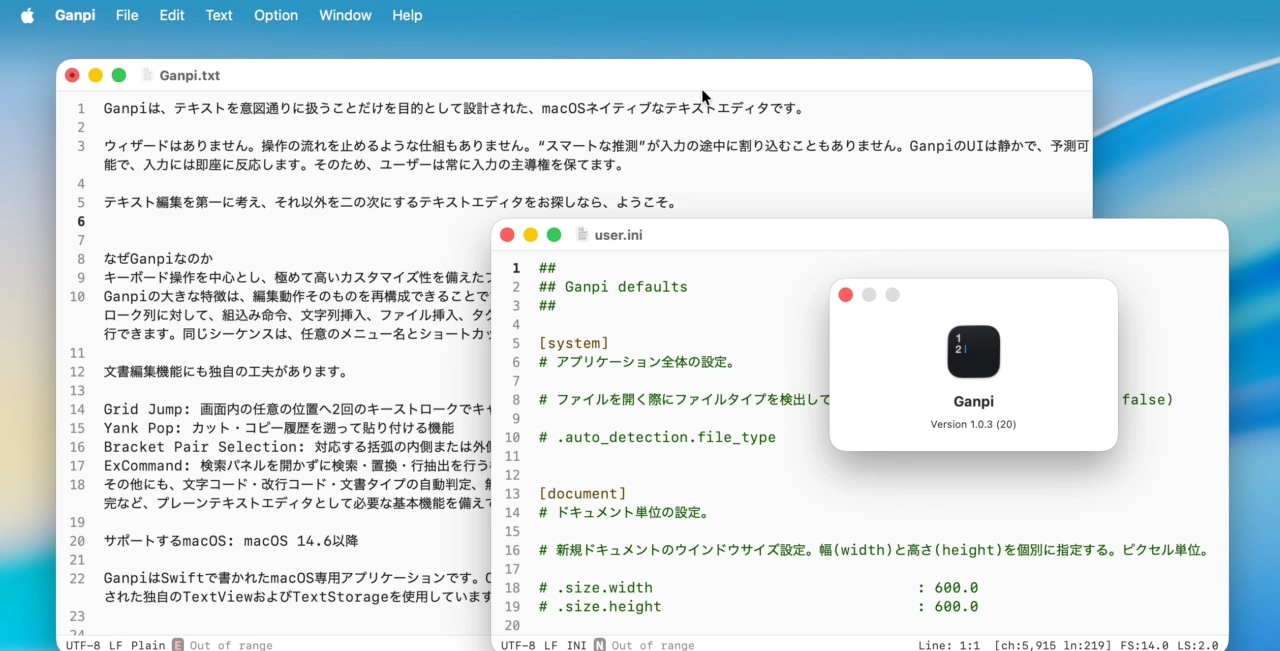Close the Ganpi.txt window
The image size is (1280, 651).
(x=72, y=75)
